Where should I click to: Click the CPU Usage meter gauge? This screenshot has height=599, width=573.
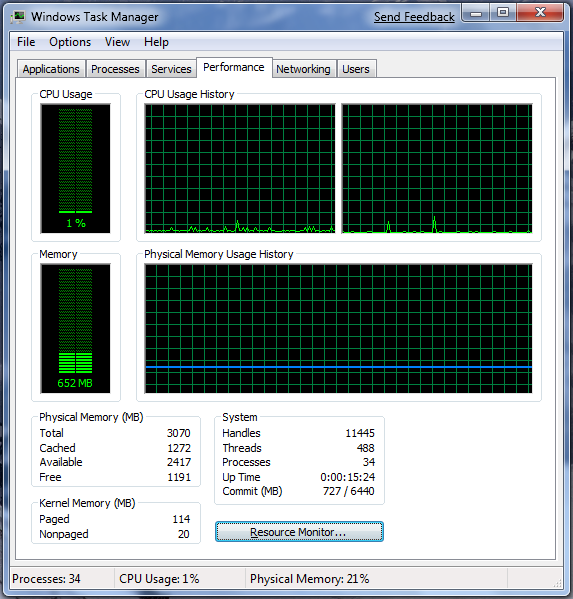pyautogui.click(x=76, y=168)
